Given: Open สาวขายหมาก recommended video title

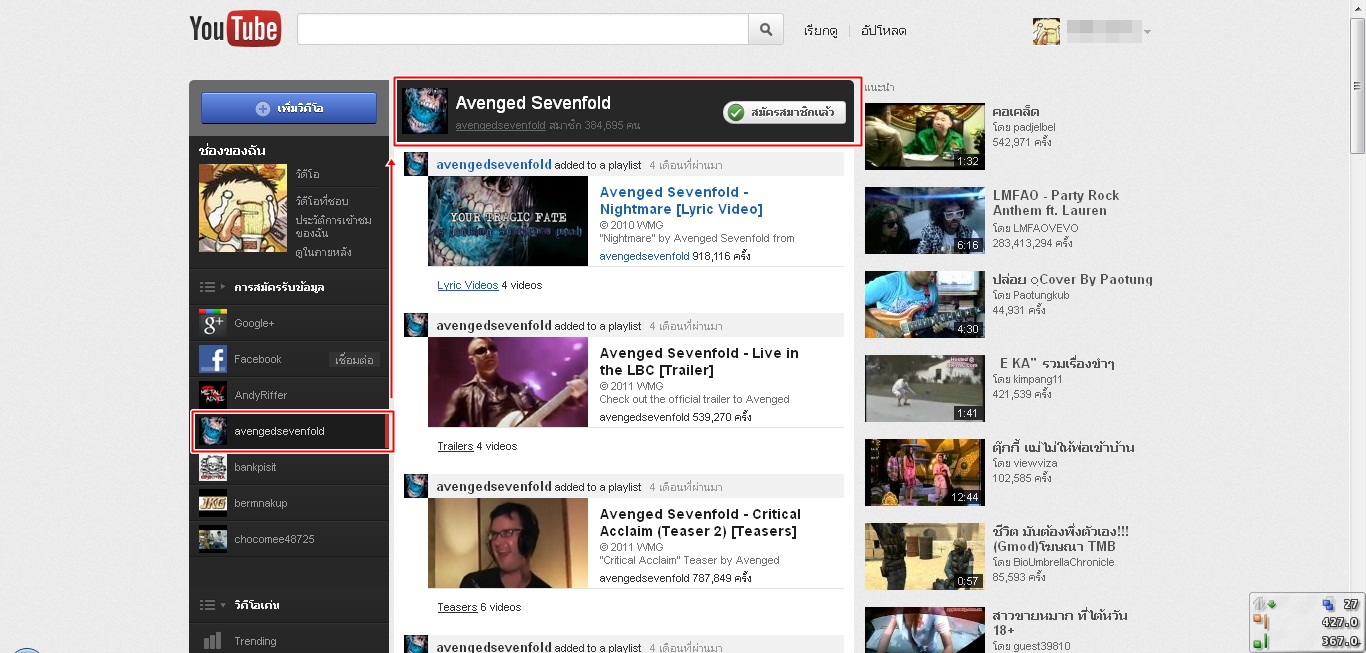Looking at the screenshot, I should pyautogui.click(x=1061, y=623).
